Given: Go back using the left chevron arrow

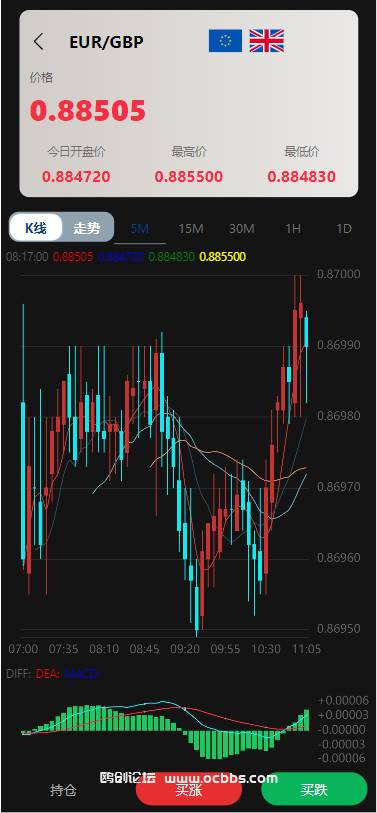Looking at the screenshot, I should click(x=38, y=41).
